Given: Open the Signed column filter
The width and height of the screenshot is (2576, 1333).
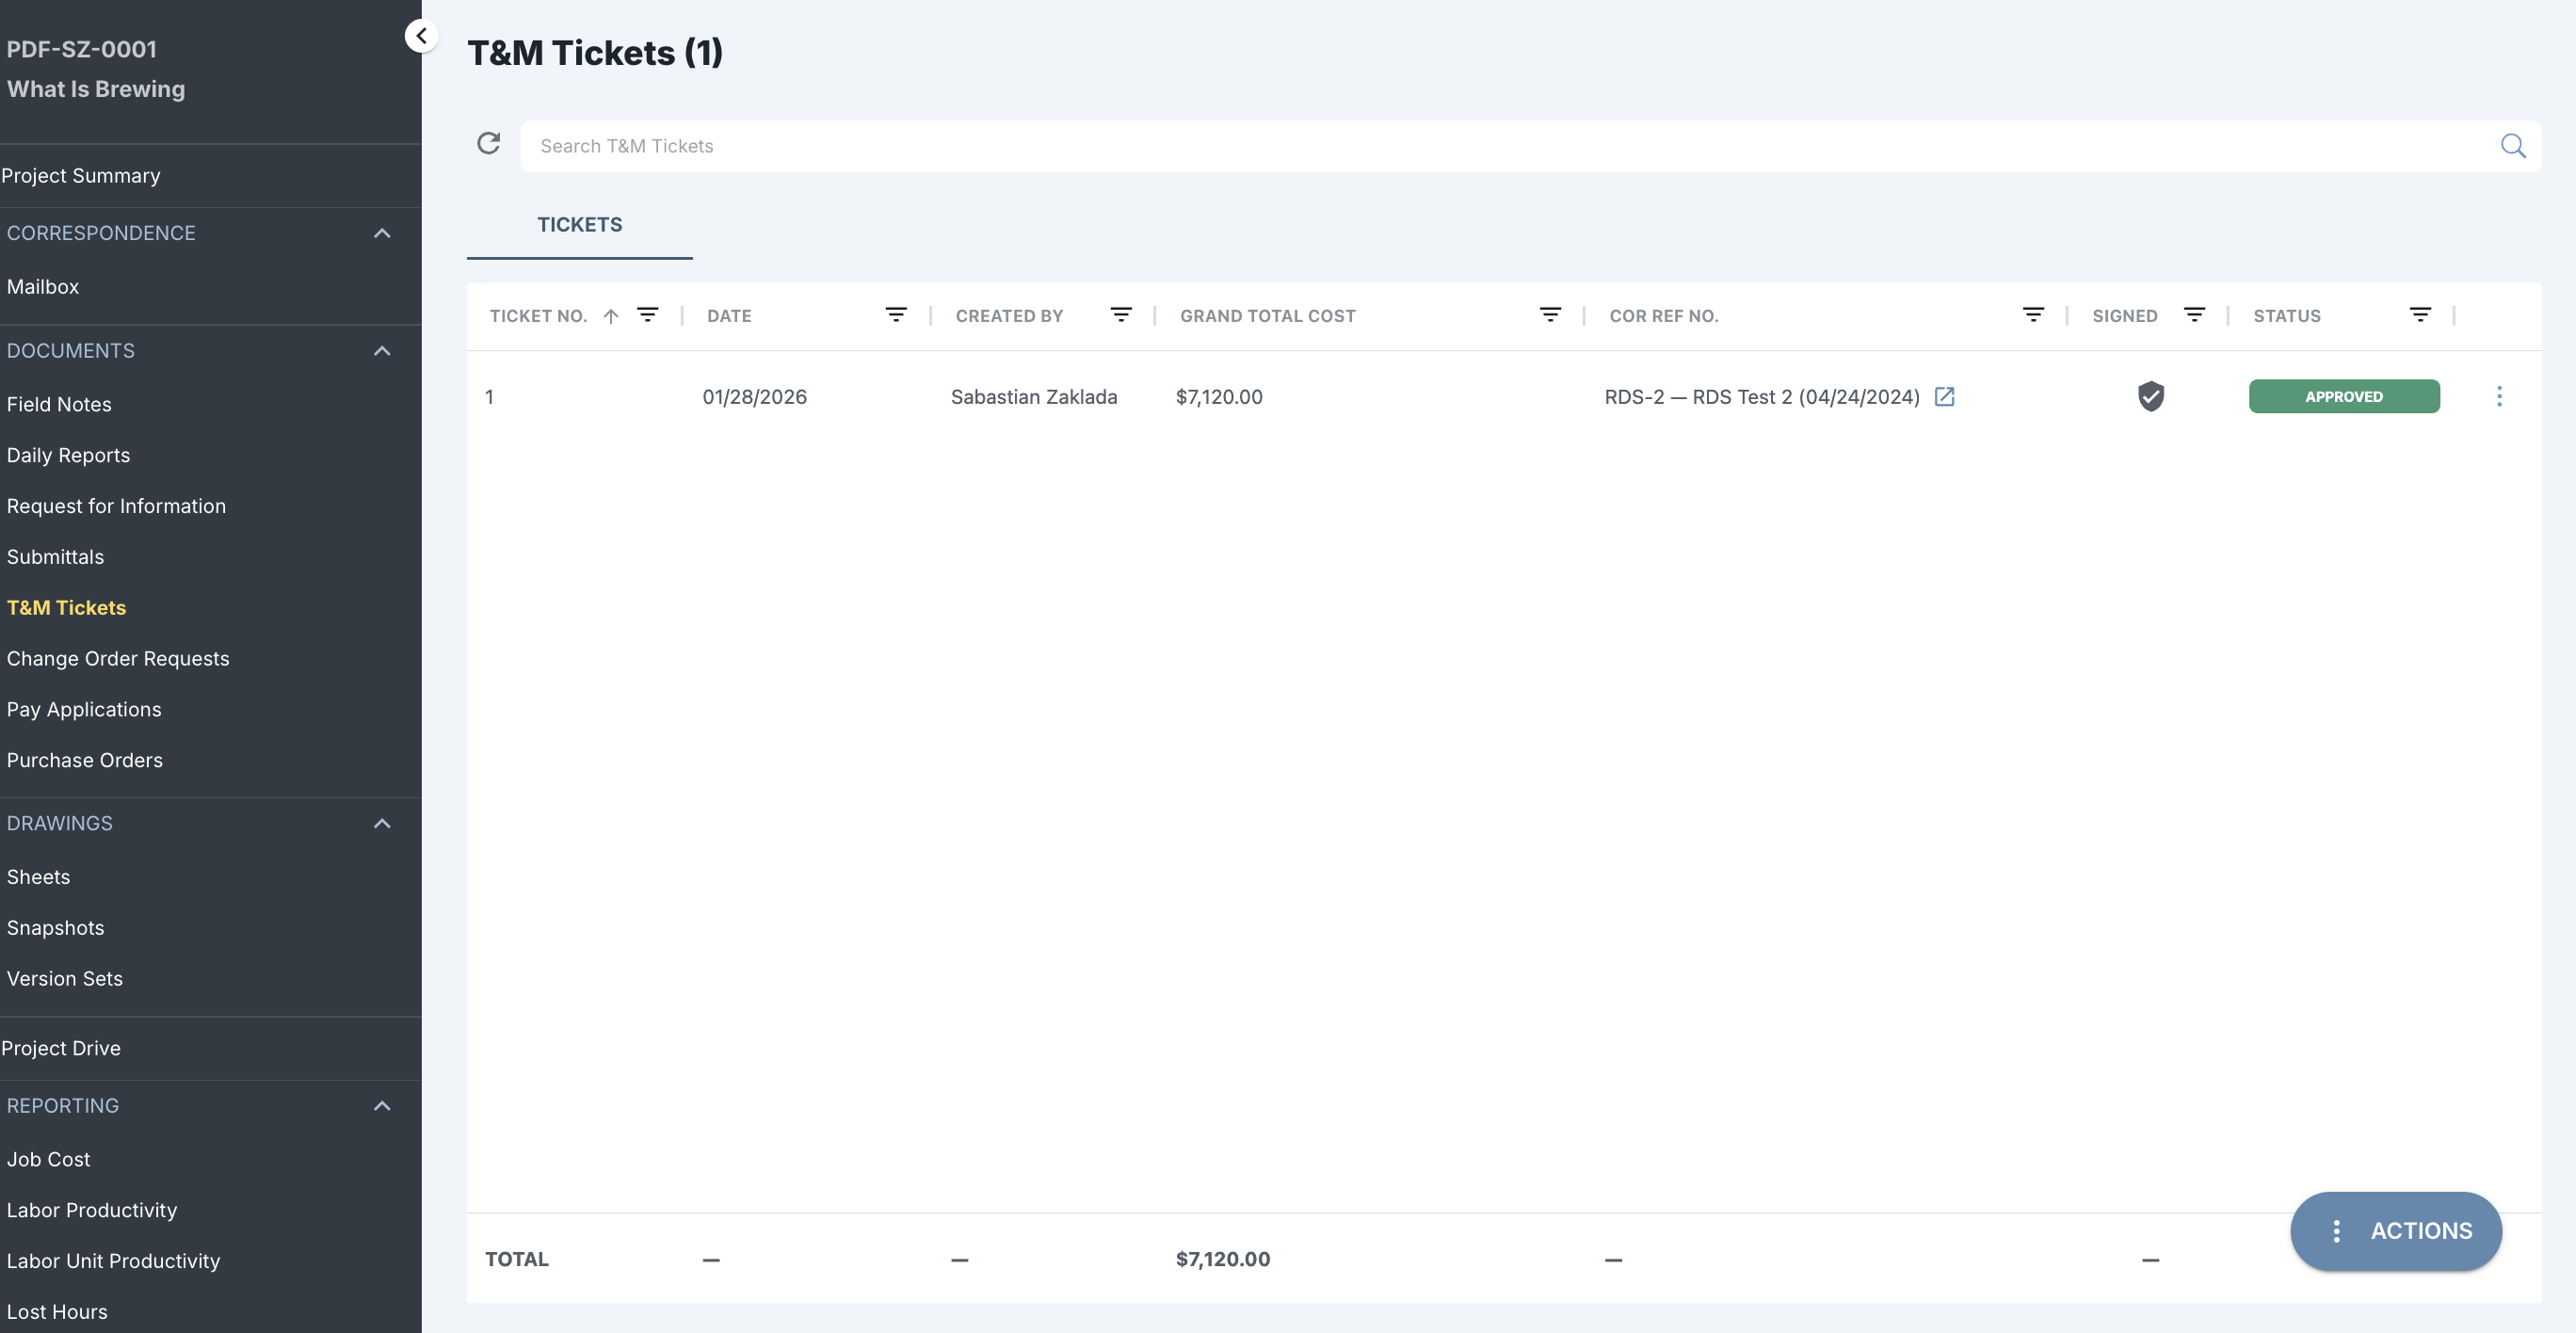Looking at the screenshot, I should 2194,315.
